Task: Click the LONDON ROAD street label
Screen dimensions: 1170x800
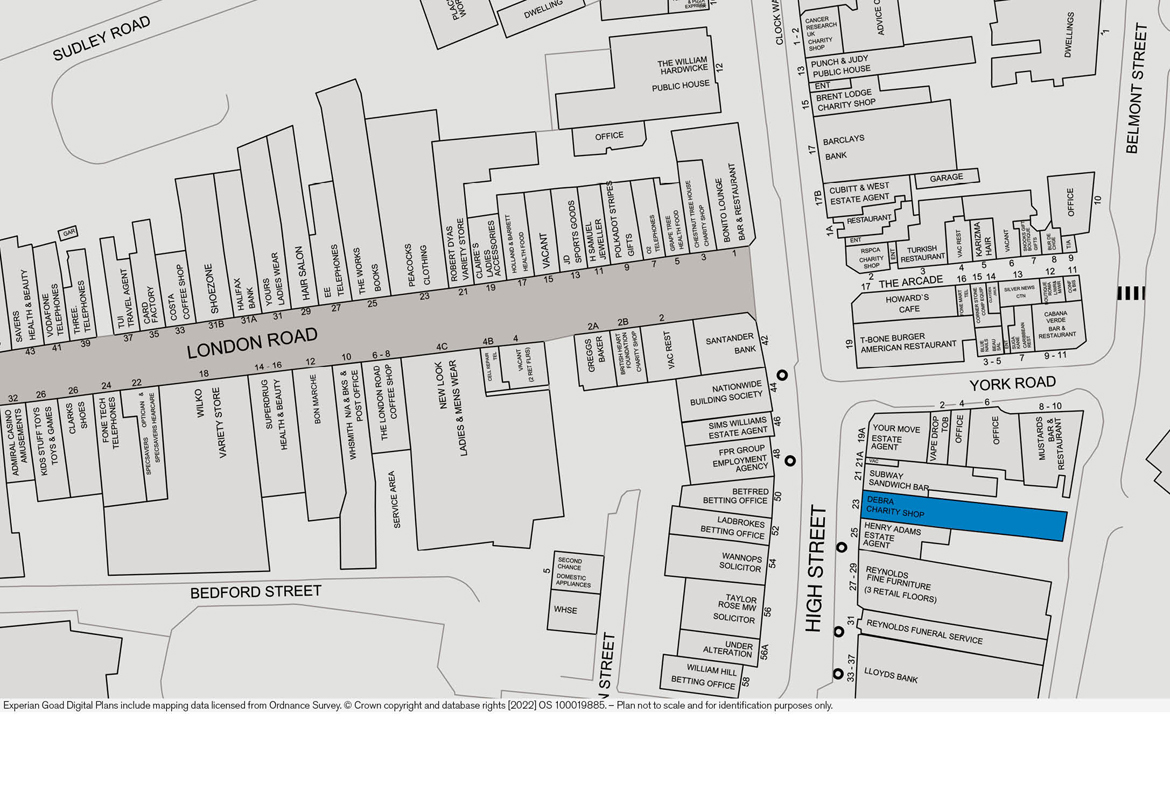Action: [x=252, y=344]
